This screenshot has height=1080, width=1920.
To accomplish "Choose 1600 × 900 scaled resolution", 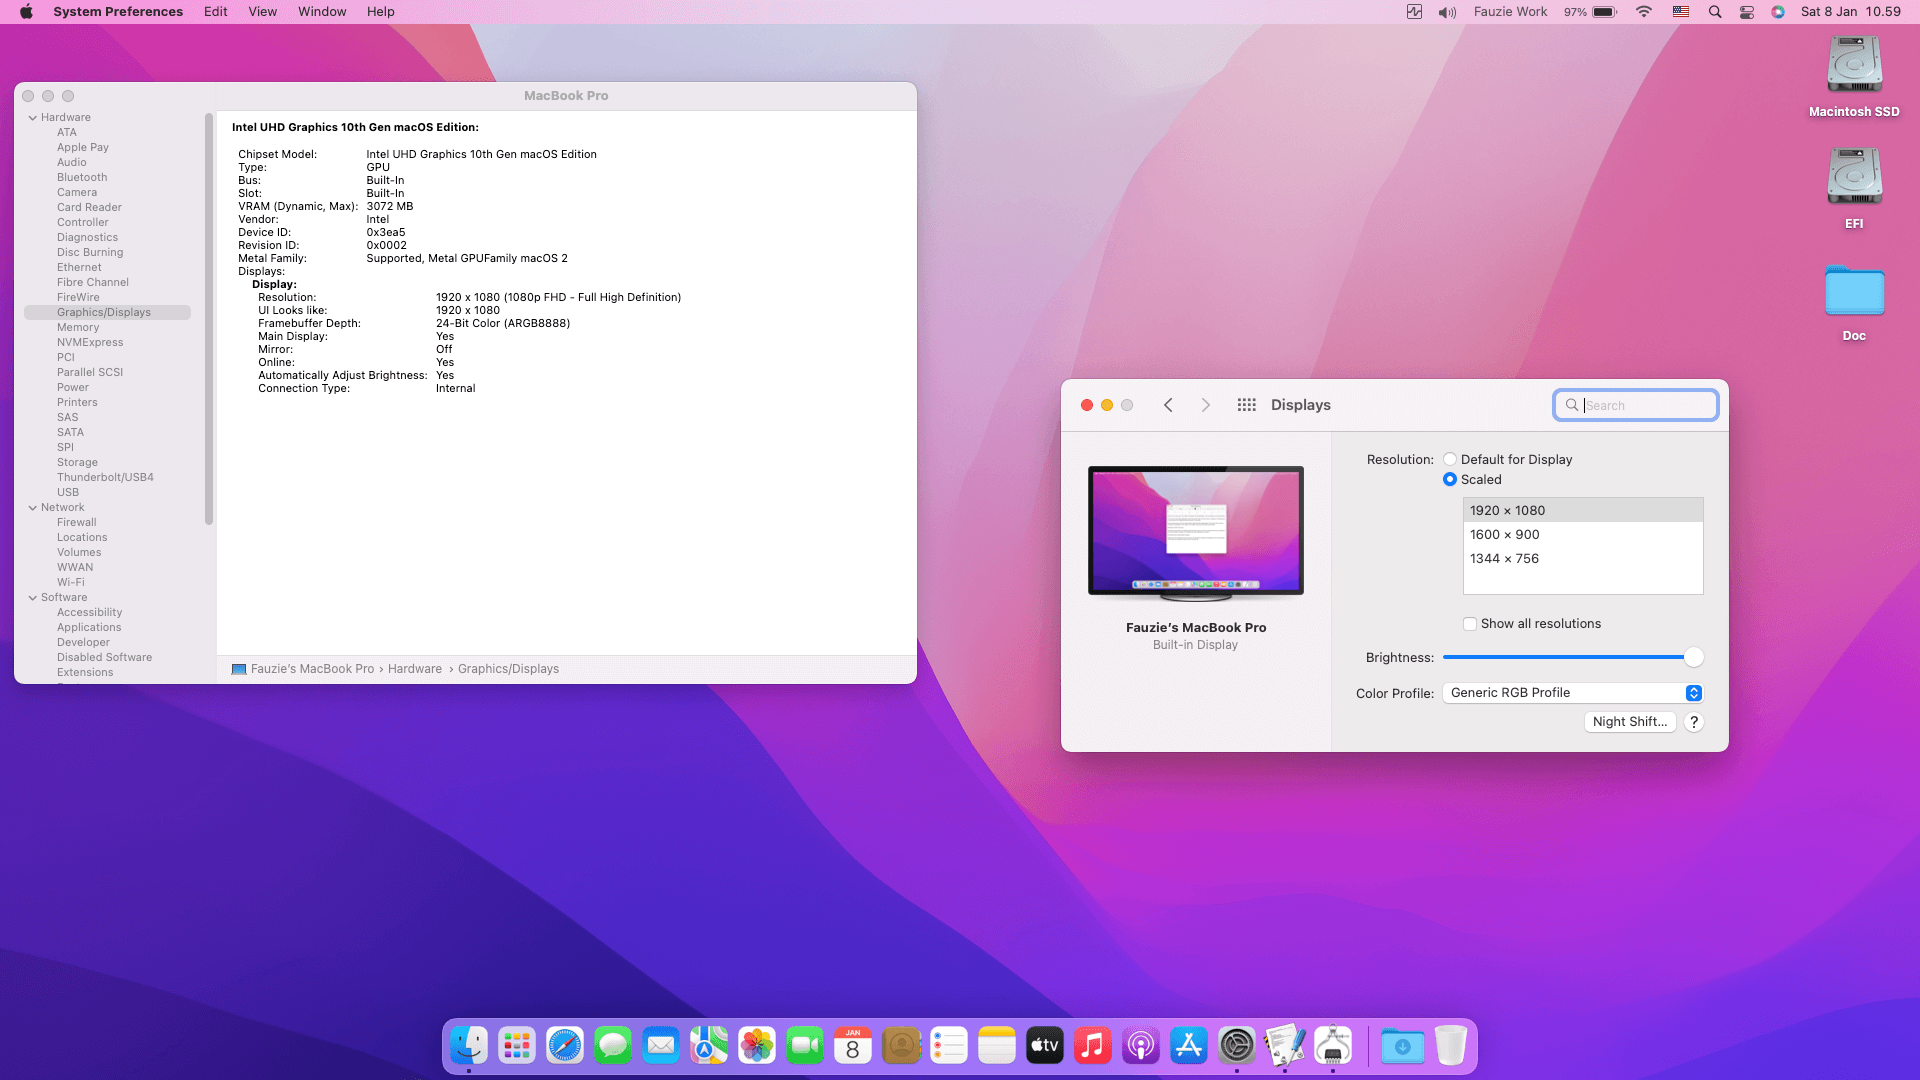I will tap(1583, 535).
